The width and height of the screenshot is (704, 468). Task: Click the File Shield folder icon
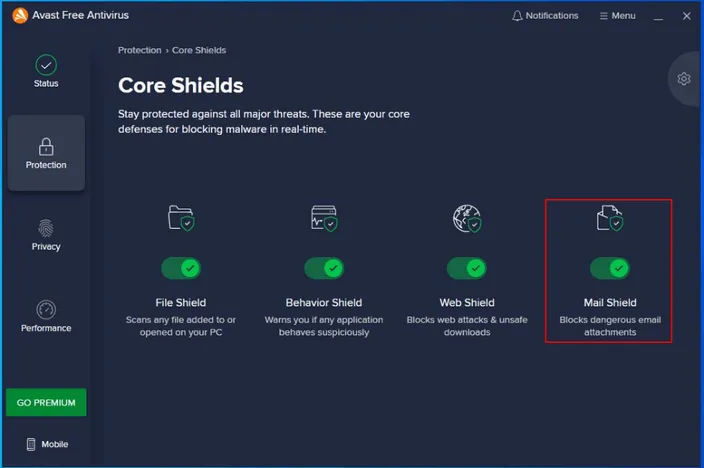point(181,218)
